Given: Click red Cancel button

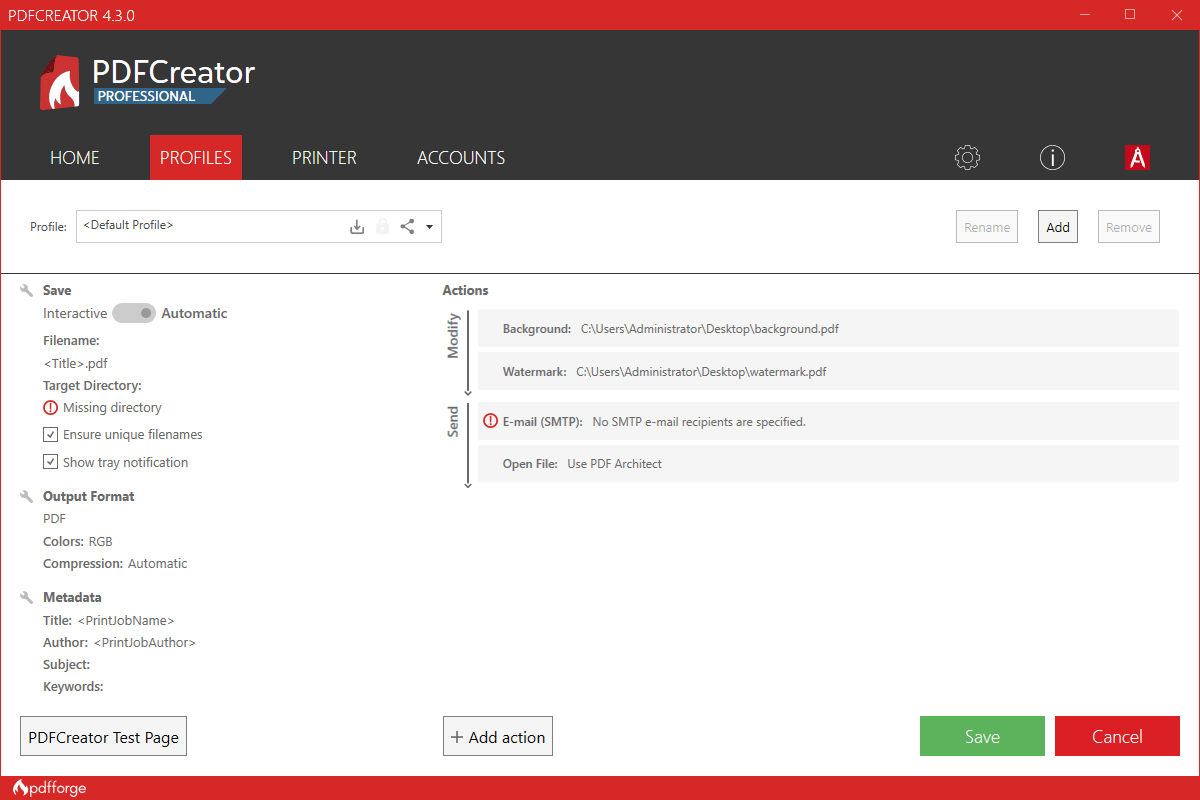Looking at the screenshot, I should pos(1117,736).
